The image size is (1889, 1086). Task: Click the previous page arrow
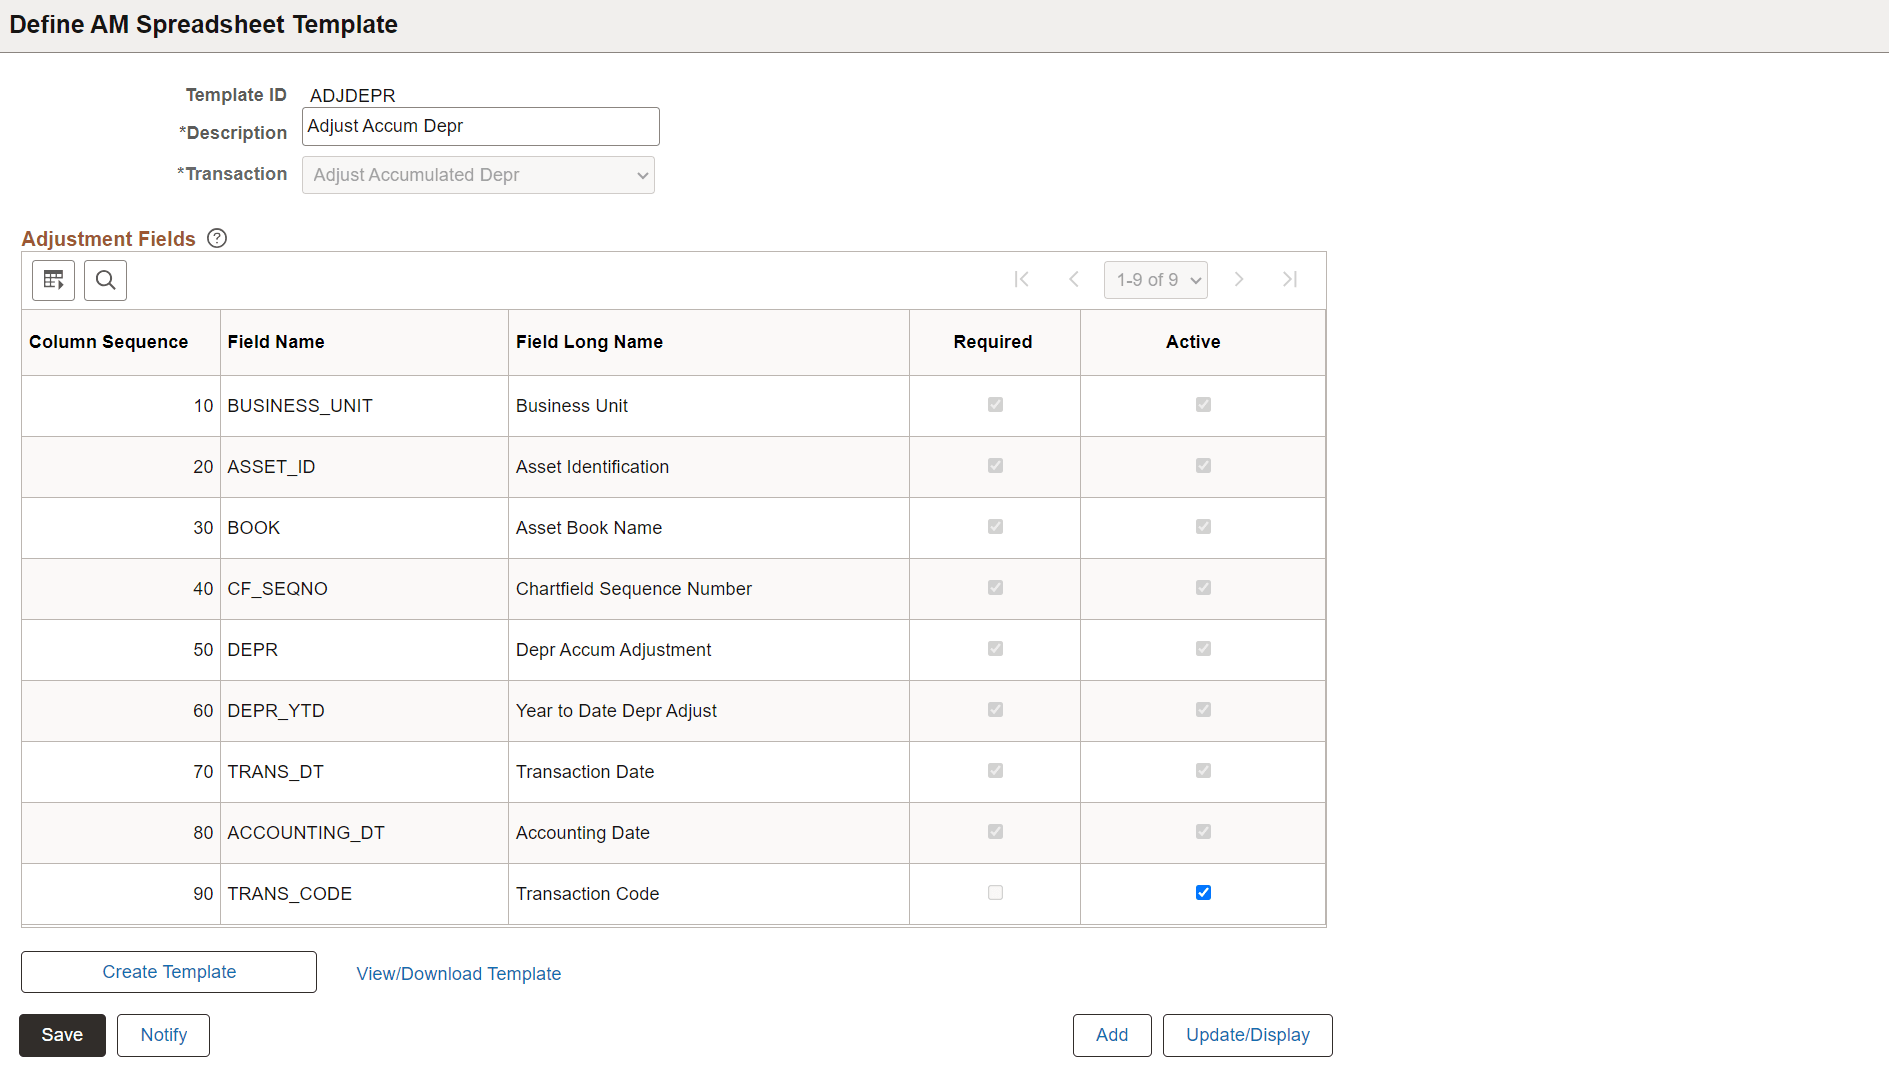(1073, 279)
